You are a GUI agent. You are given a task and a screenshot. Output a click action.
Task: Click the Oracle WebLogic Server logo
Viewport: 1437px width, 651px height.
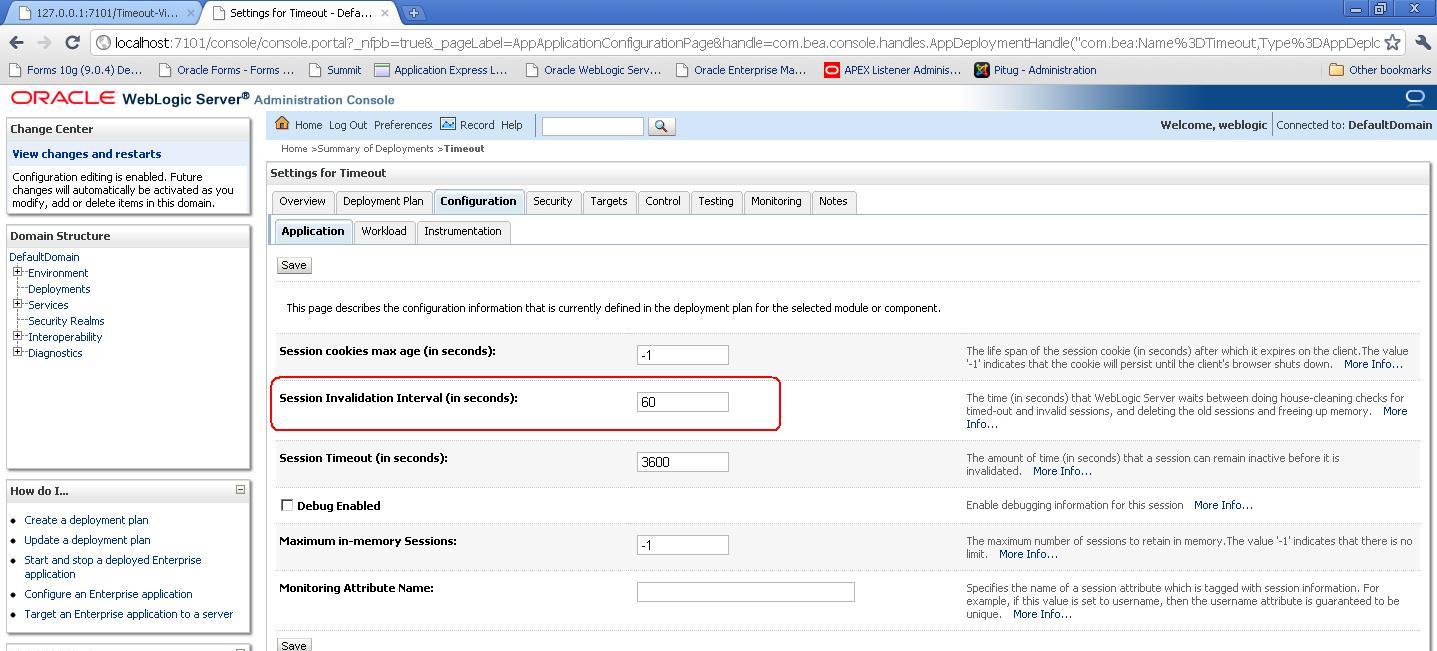coord(63,97)
